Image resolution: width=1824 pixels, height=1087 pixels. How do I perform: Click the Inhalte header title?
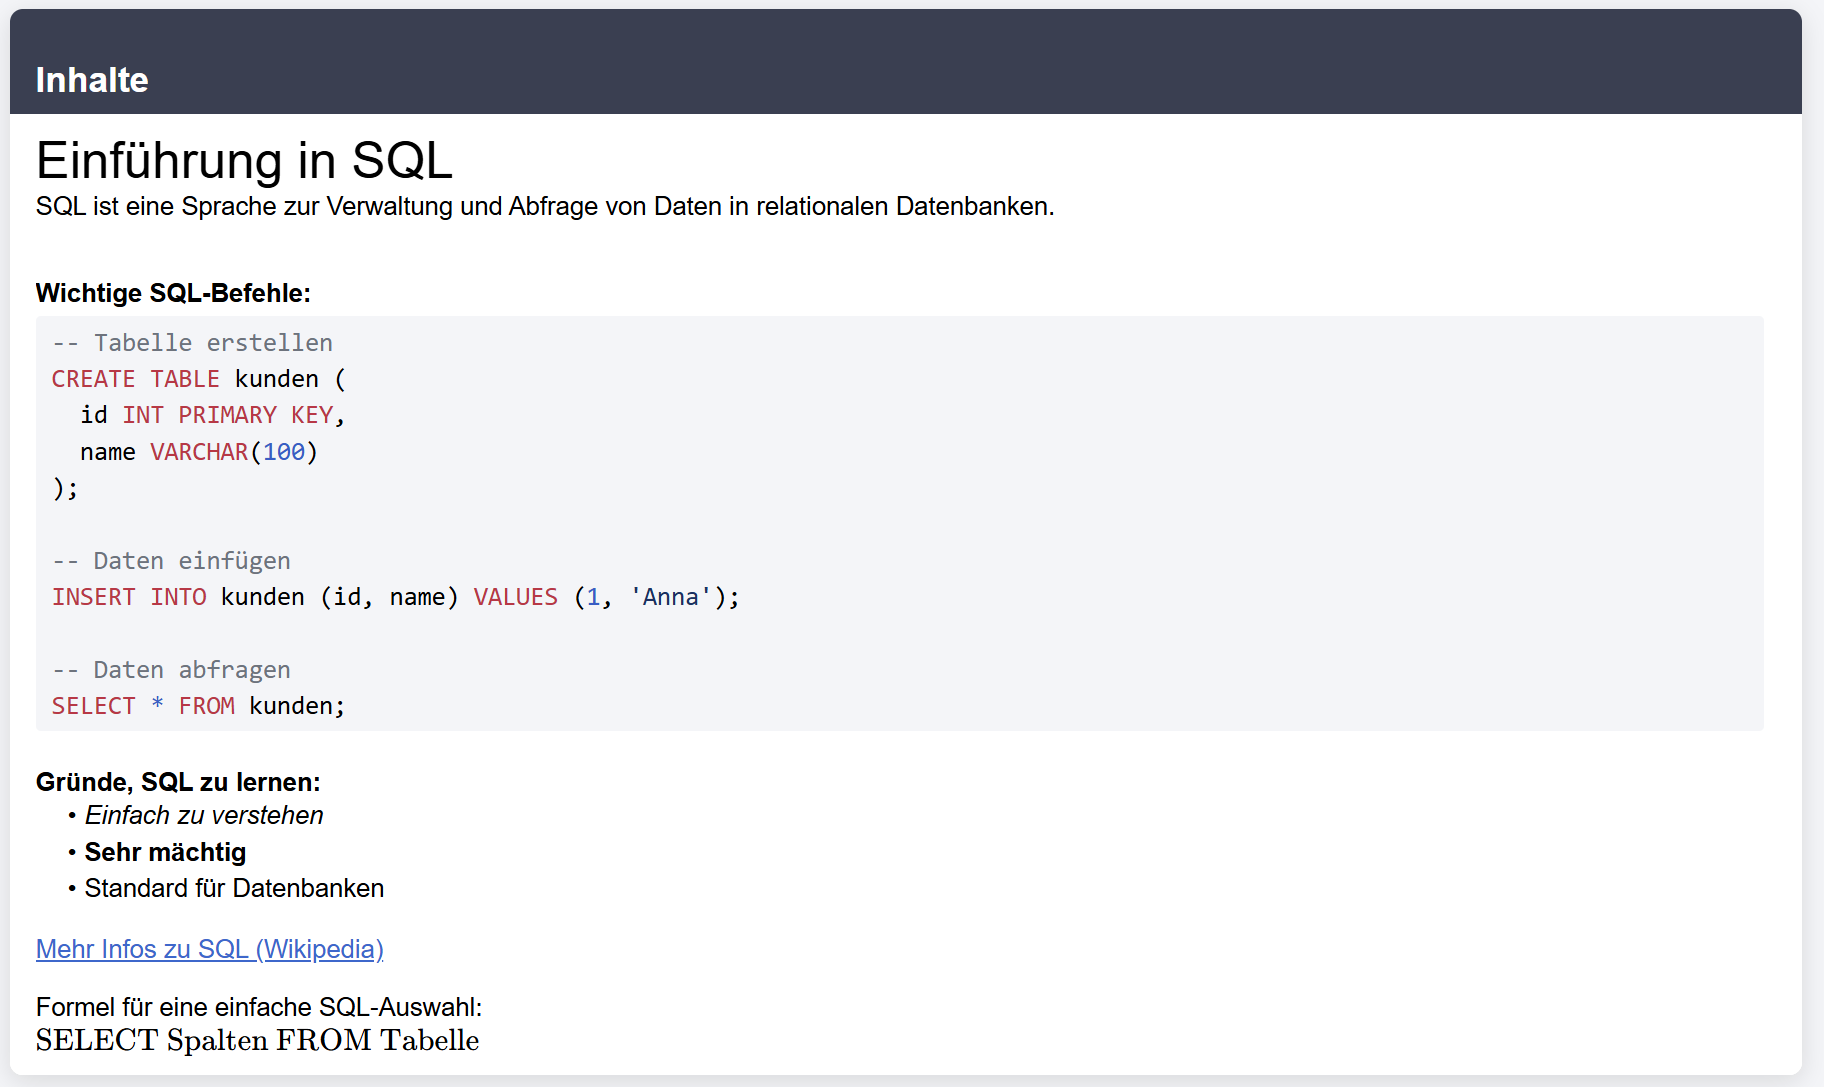92,80
